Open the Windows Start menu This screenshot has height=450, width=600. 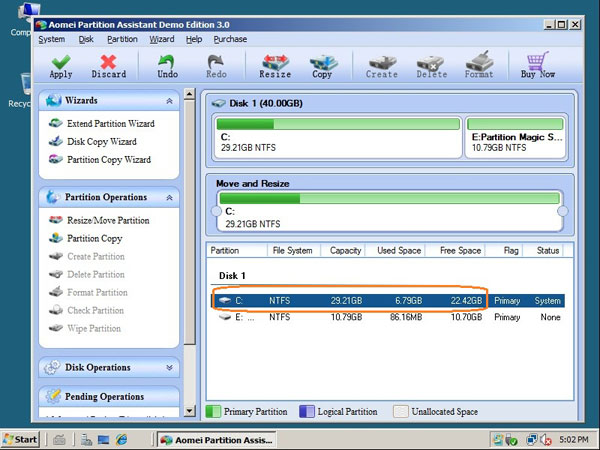(x=21, y=439)
